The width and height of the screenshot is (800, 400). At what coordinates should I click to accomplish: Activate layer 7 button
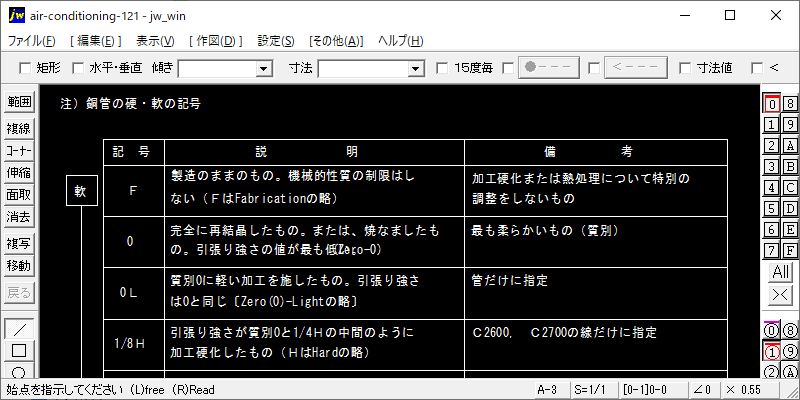coord(772,251)
